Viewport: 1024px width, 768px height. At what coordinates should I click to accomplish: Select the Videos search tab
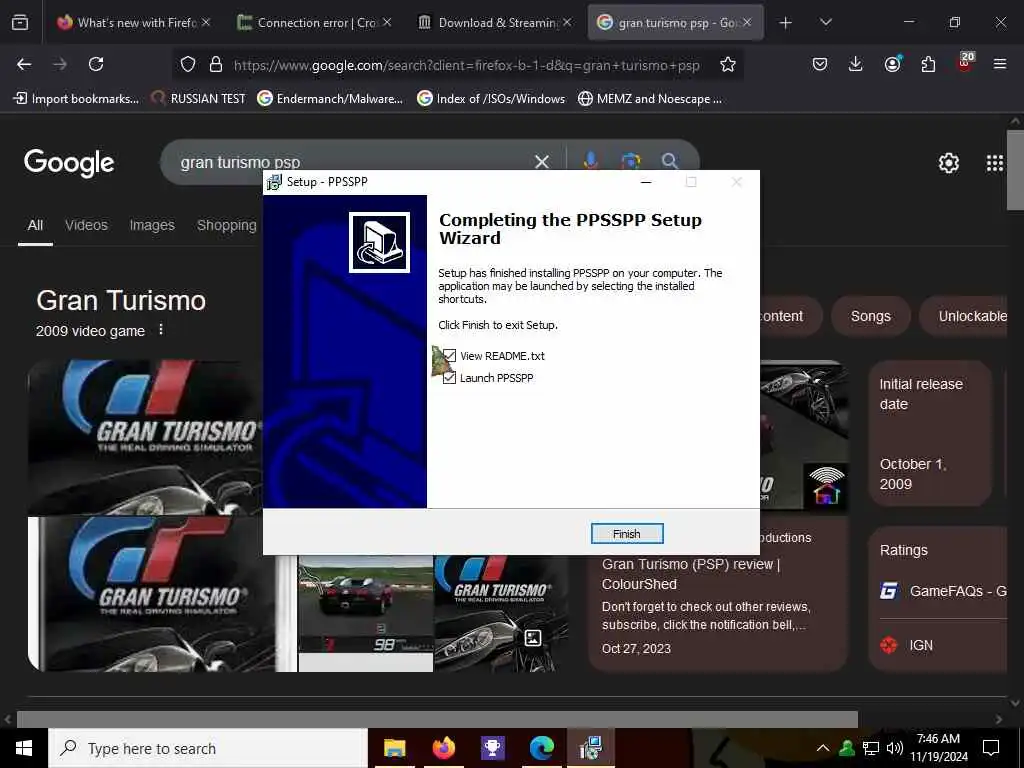tap(86, 225)
